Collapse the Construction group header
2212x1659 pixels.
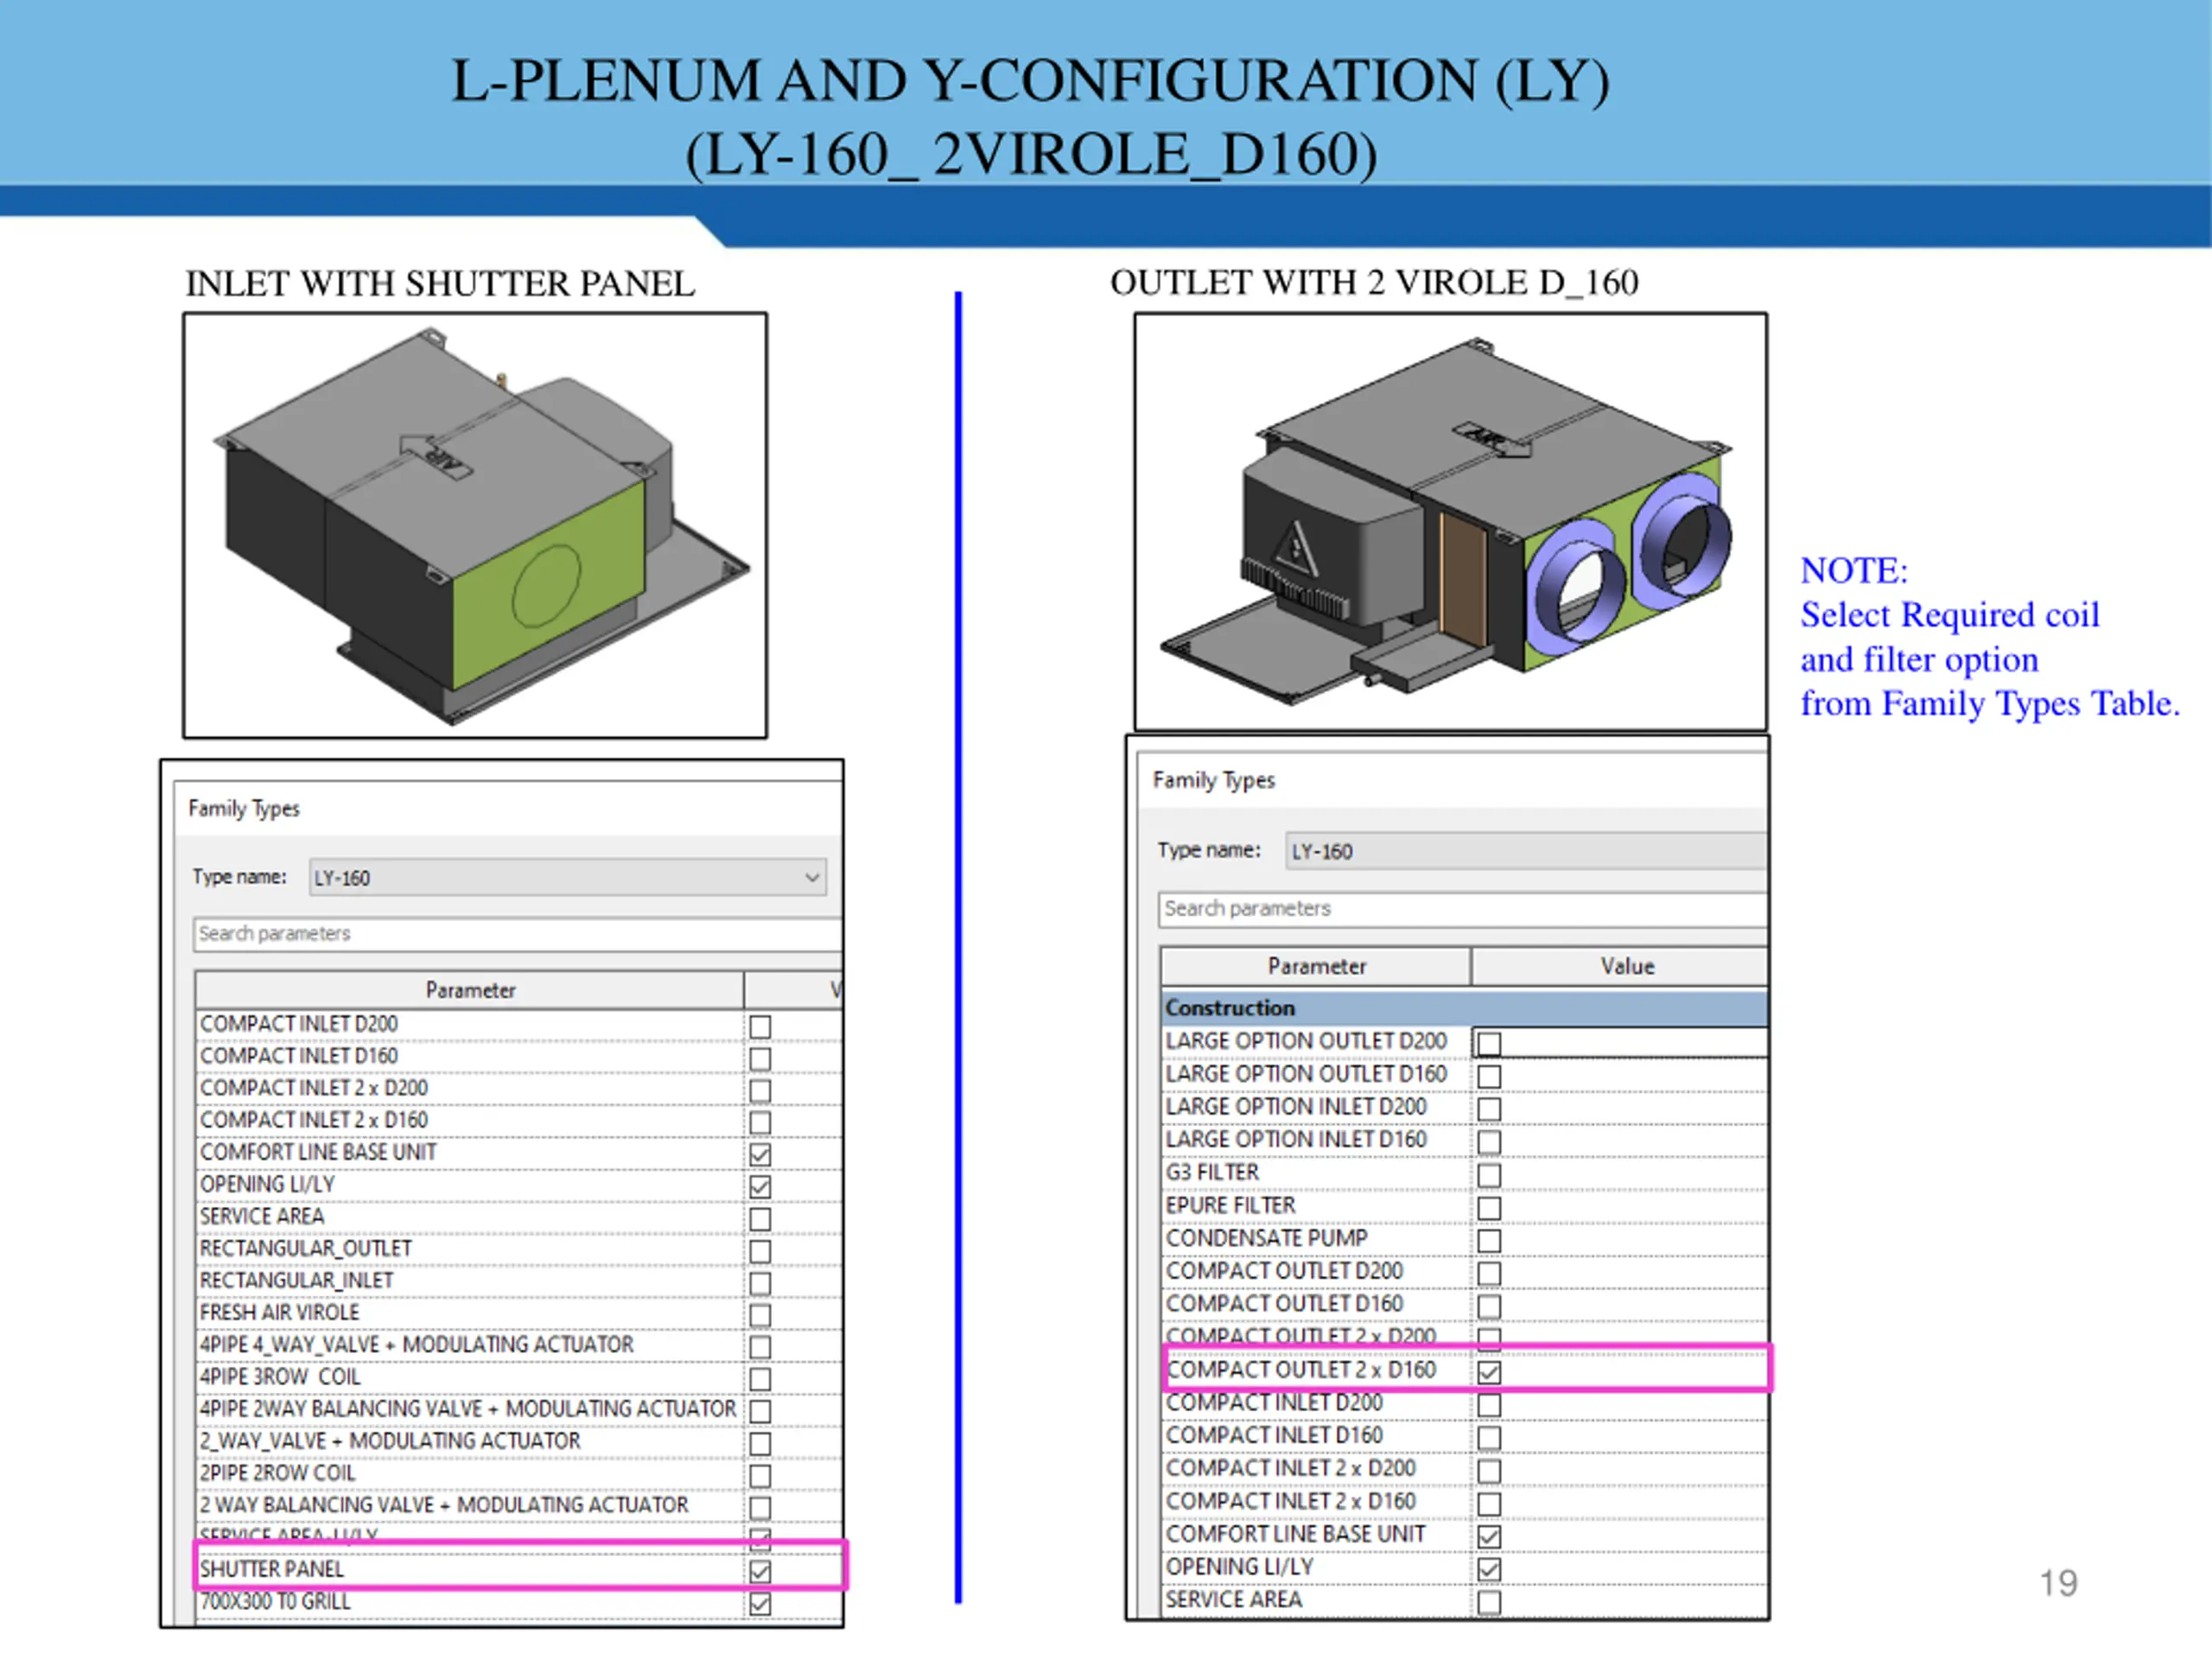pyautogui.click(x=1230, y=1008)
